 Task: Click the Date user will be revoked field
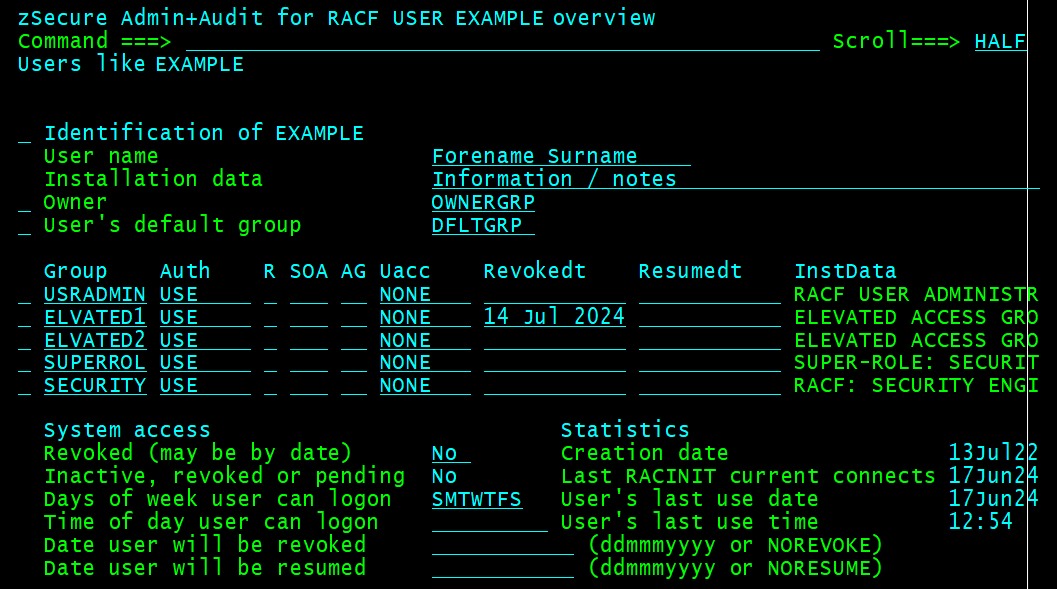pyautogui.click(x=503, y=545)
